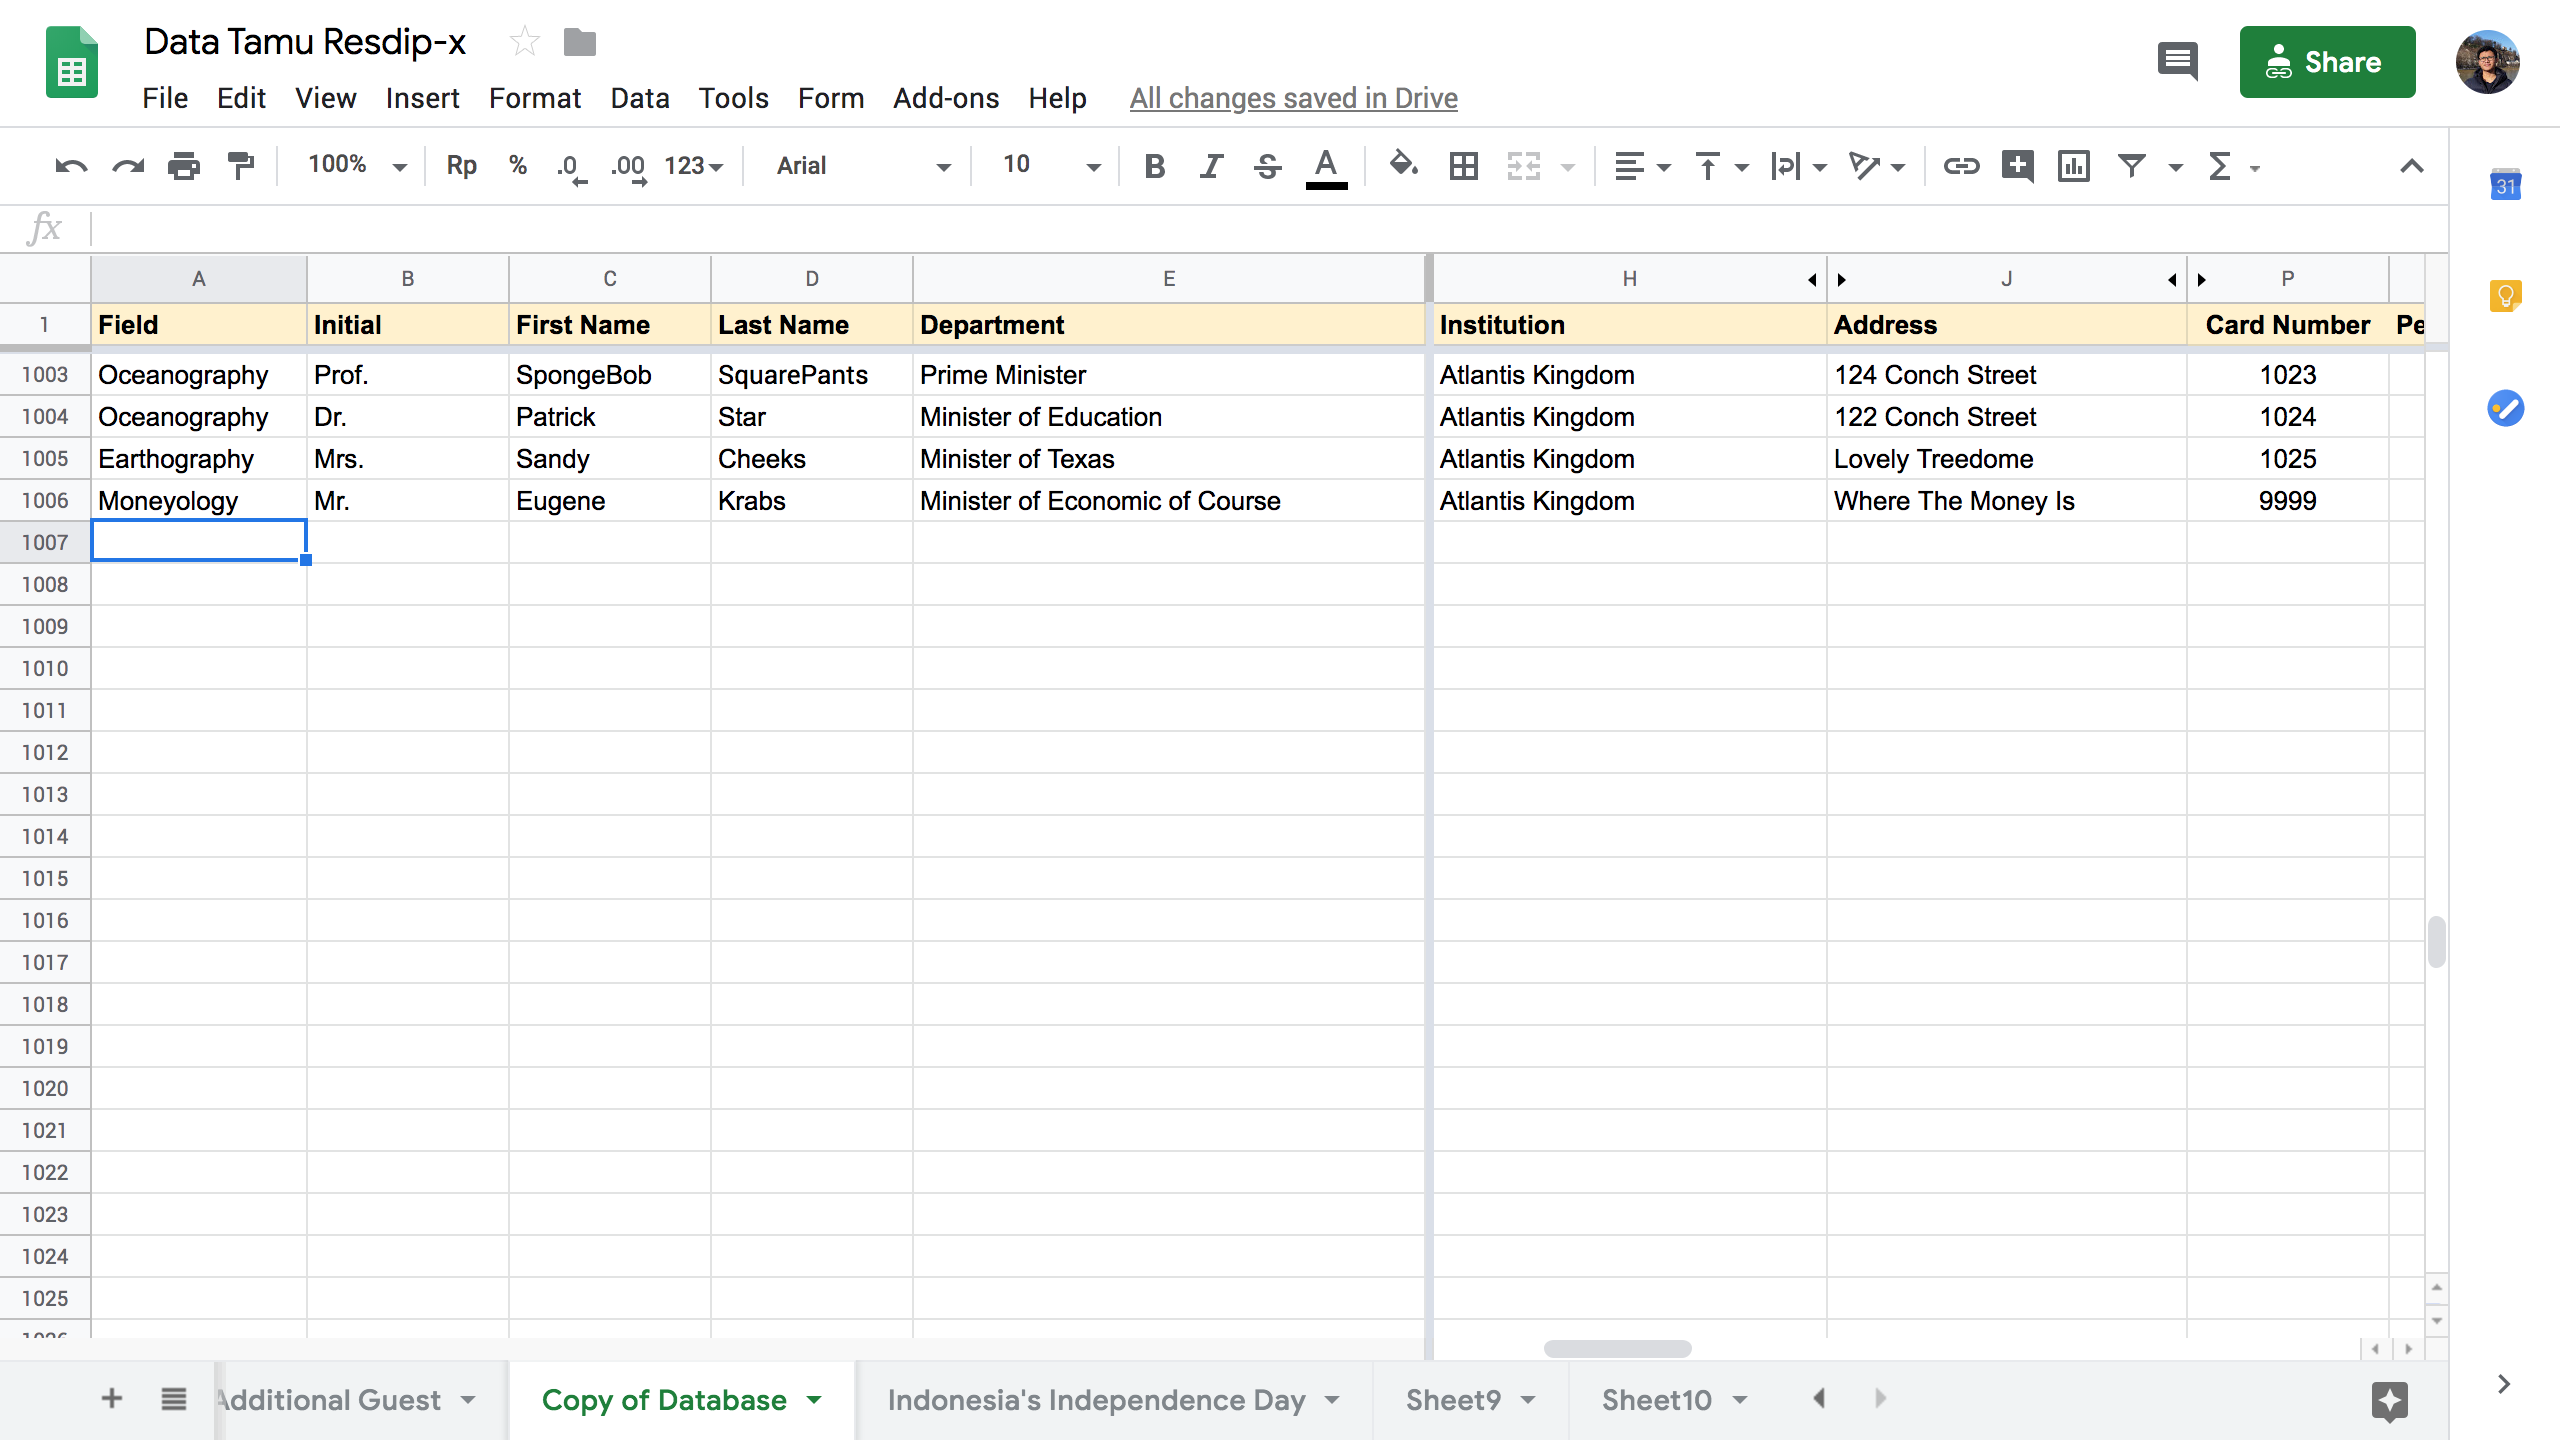Open Explore panel button
This screenshot has width=2560, height=1440.
[x=2390, y=1401]
